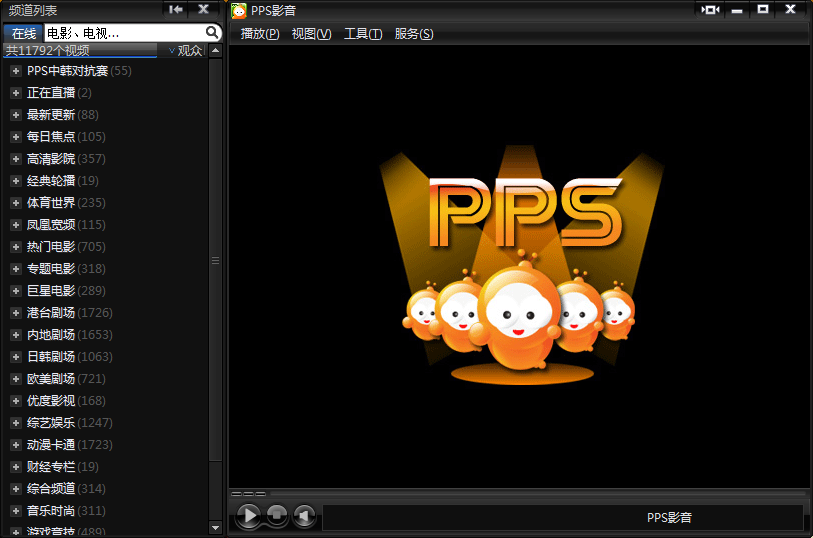Screen dimensions: 813x538
Task: Click the stop playback button
Action: [277, 515]
